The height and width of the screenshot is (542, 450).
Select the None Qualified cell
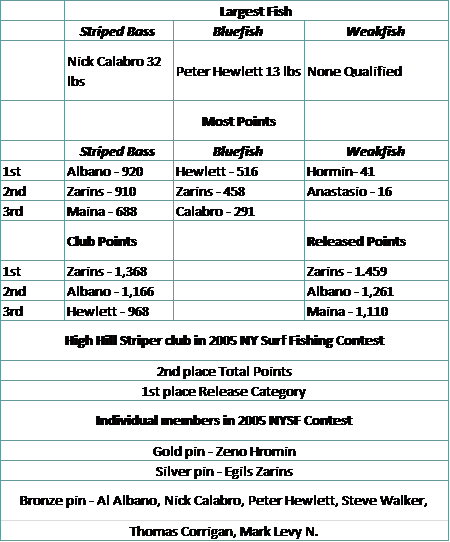(376, 71)
